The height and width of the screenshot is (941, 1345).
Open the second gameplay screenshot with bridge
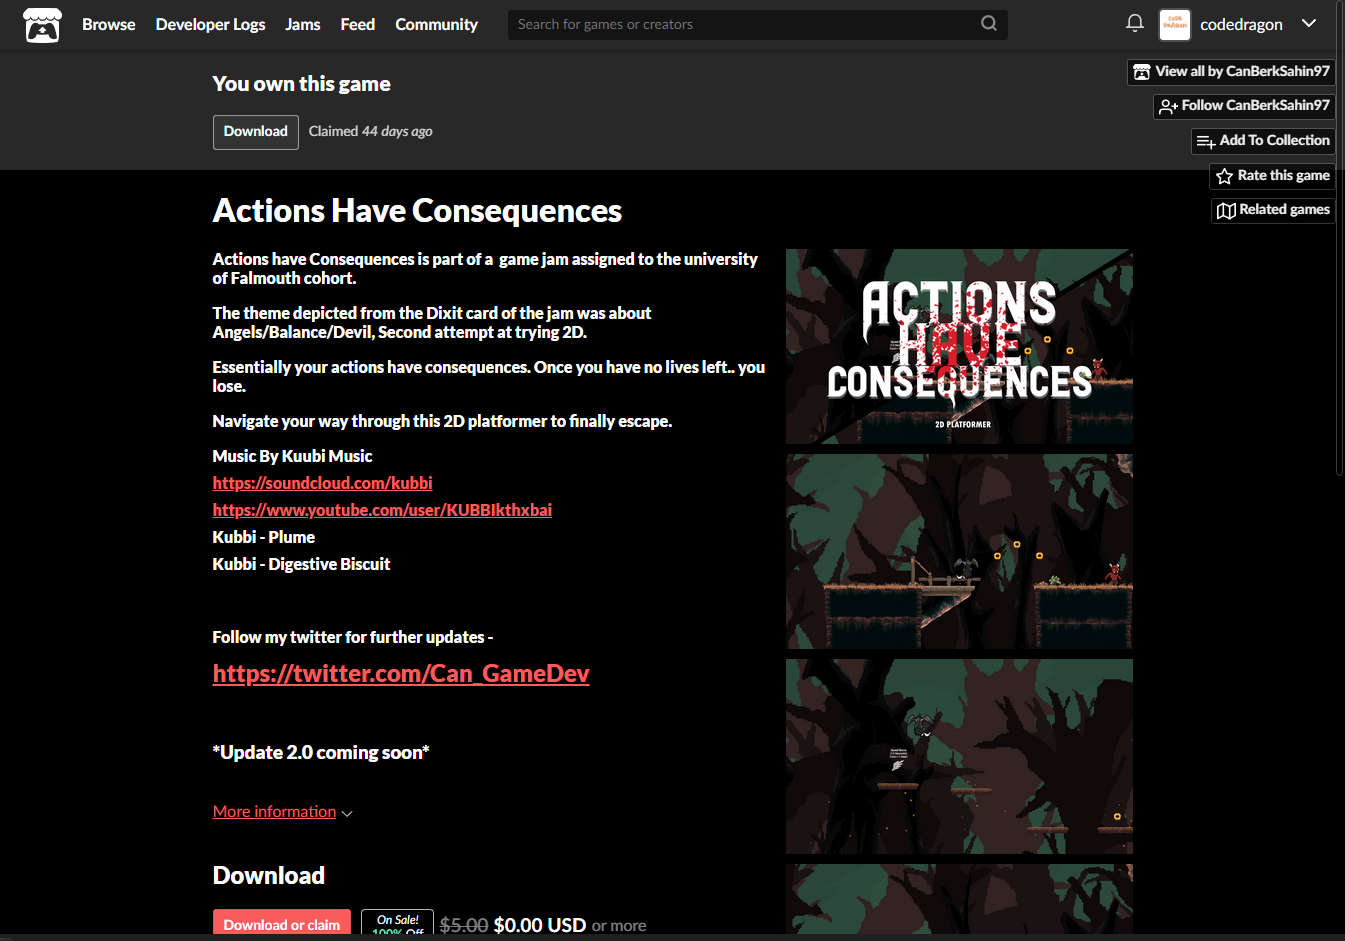click(x=959, y=551)
